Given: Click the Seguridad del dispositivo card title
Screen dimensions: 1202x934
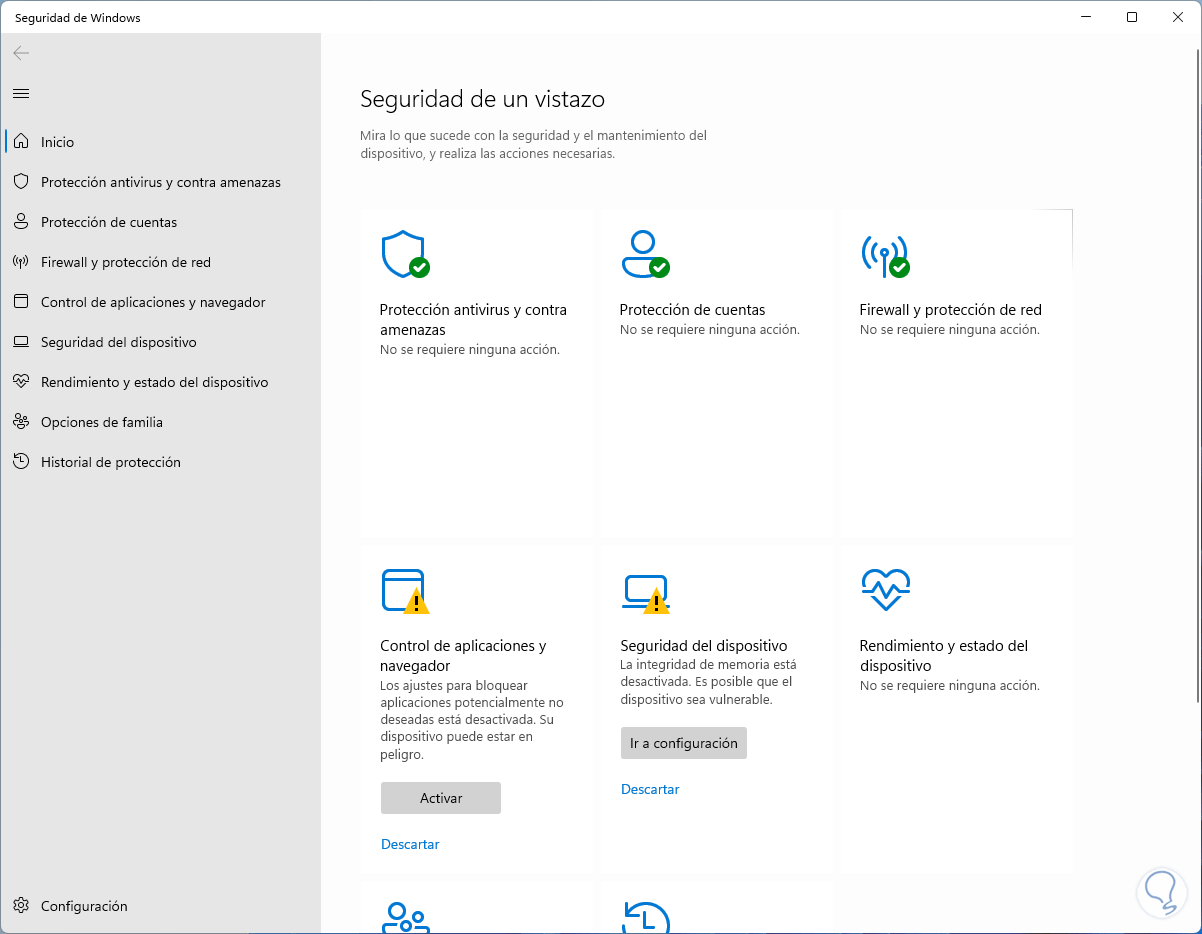Looking at the screenshot, I should [x=704, y=646].
